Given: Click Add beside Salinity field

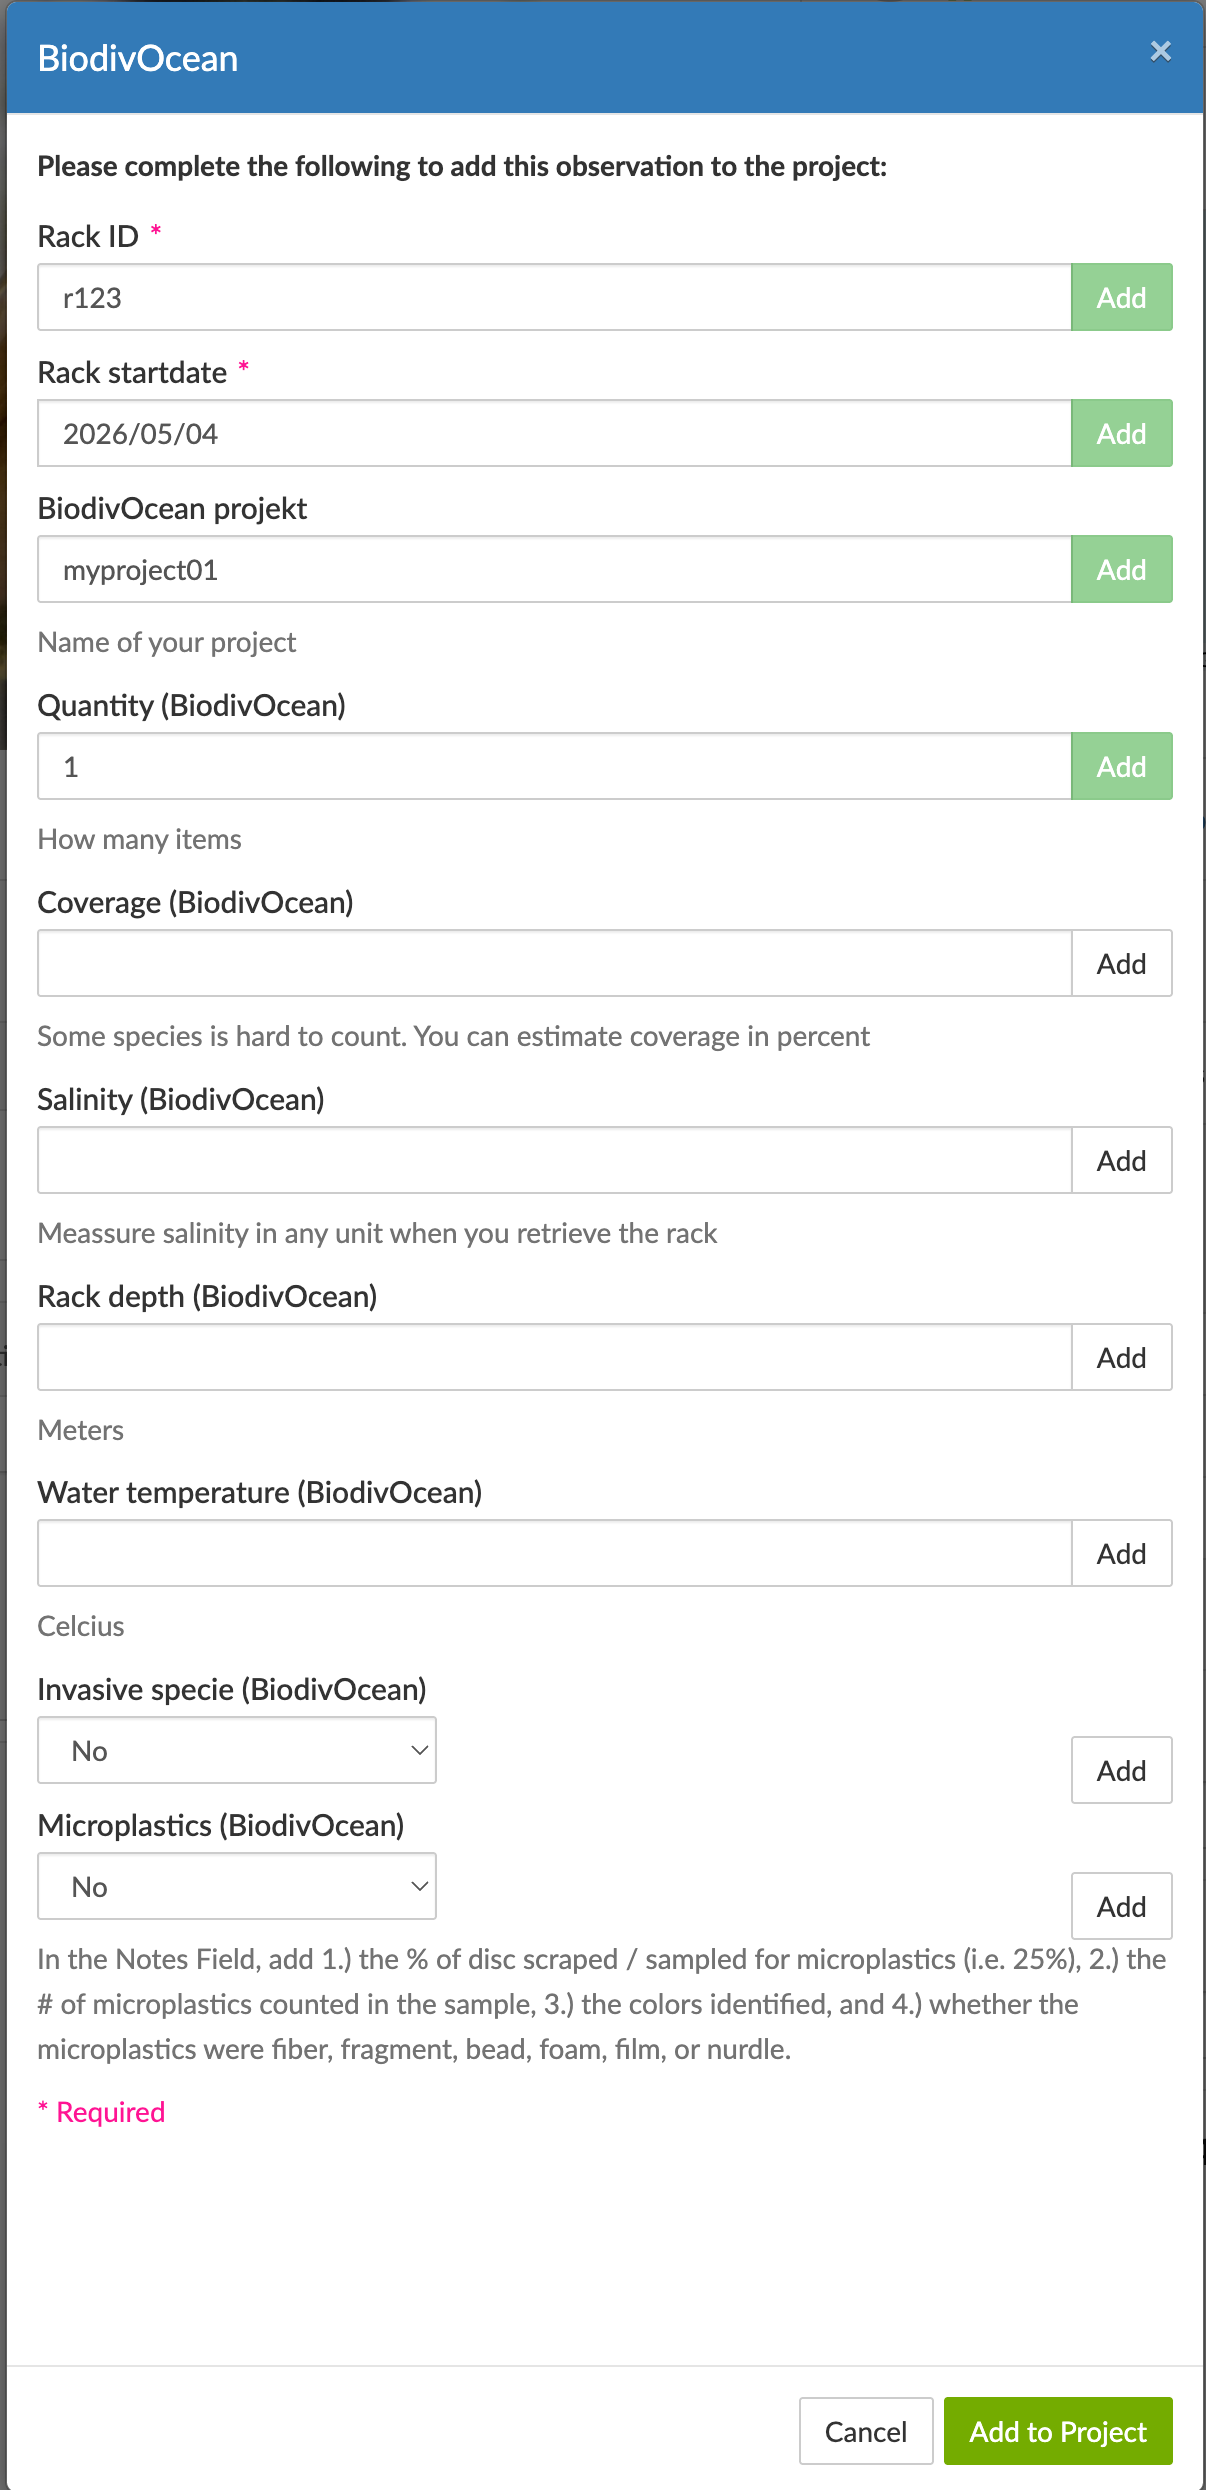Looking at the screenshot, I should [x=1122, y=1160].
